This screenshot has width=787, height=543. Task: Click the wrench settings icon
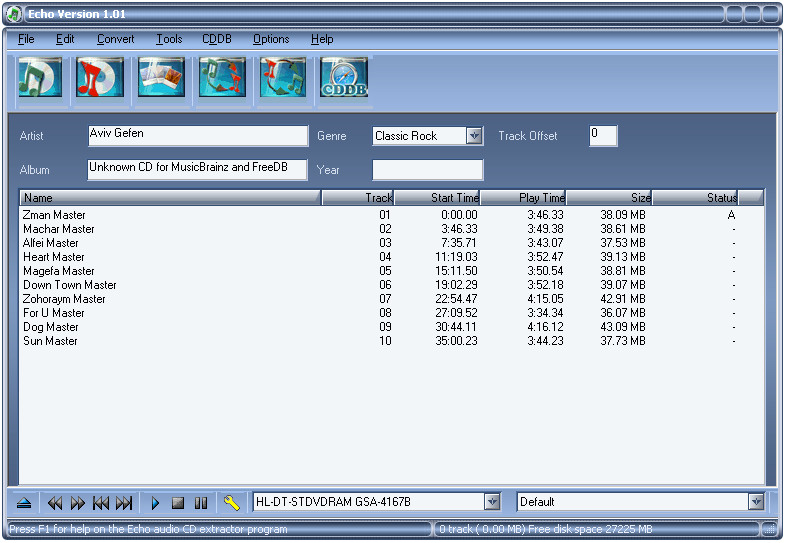coord(231,503)
